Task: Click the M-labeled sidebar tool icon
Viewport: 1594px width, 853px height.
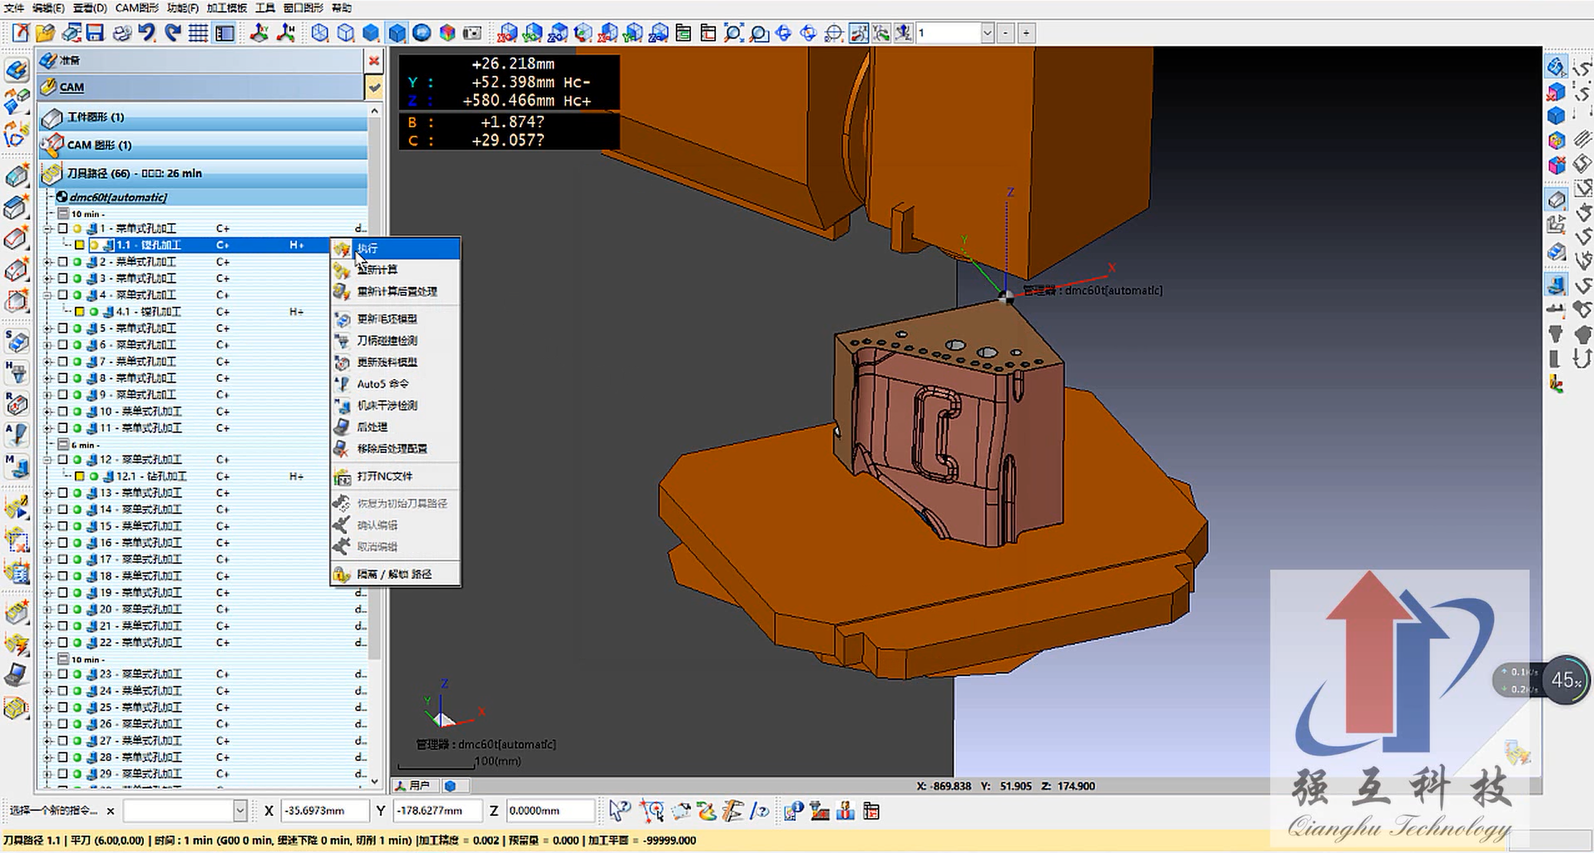Action: coord(16,465)
